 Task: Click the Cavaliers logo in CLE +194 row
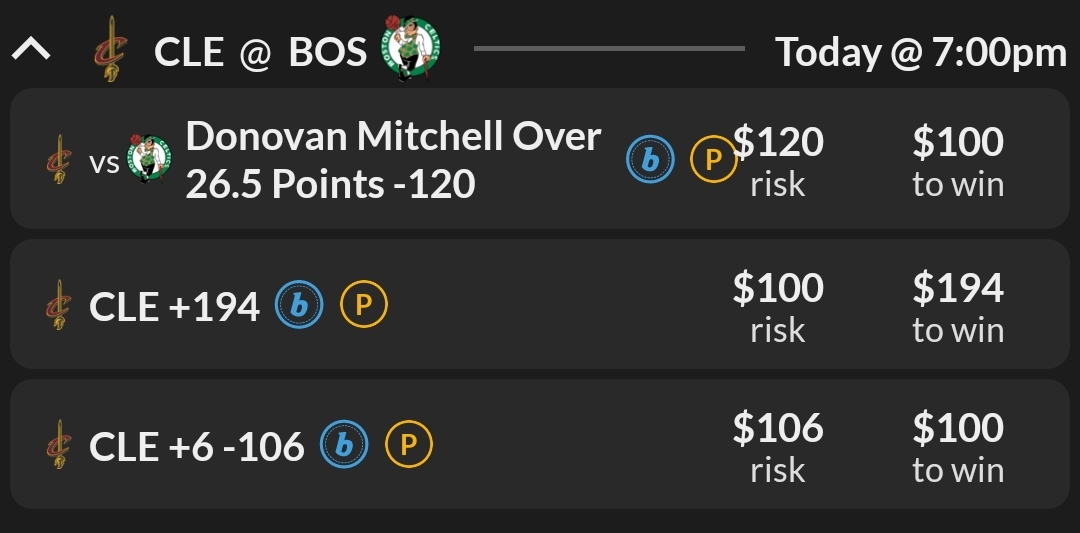point(60,307)
